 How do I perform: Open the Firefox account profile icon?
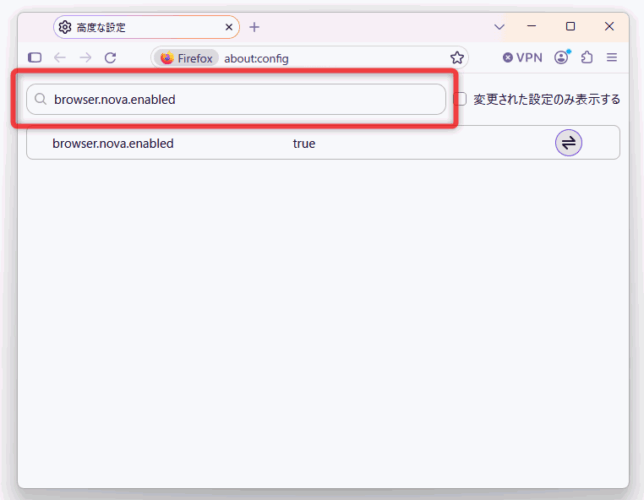coord(561,58)
